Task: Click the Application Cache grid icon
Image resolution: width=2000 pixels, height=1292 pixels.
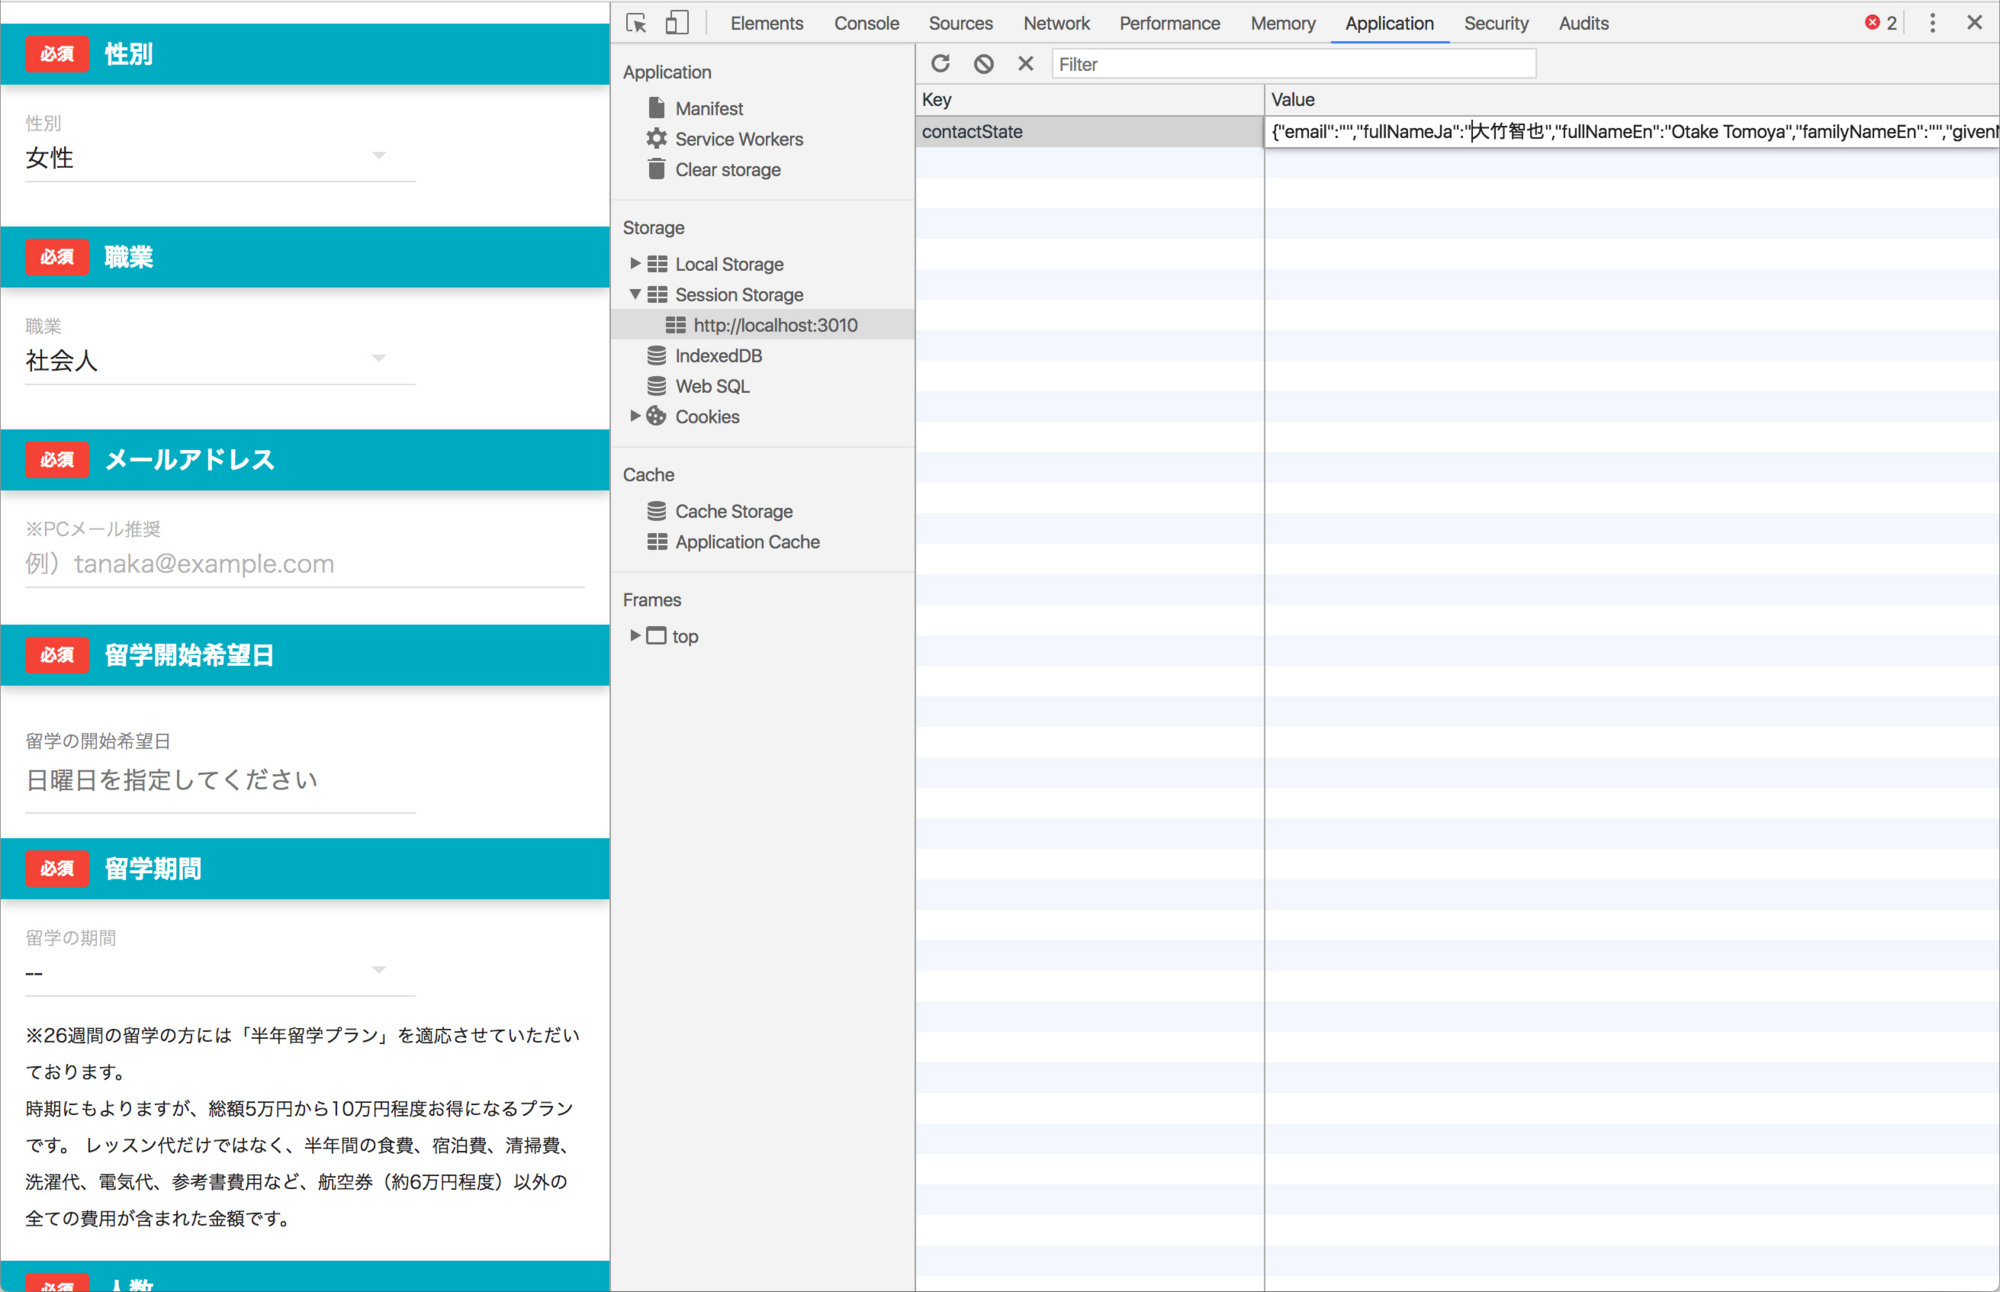Action: pos(657,541)
